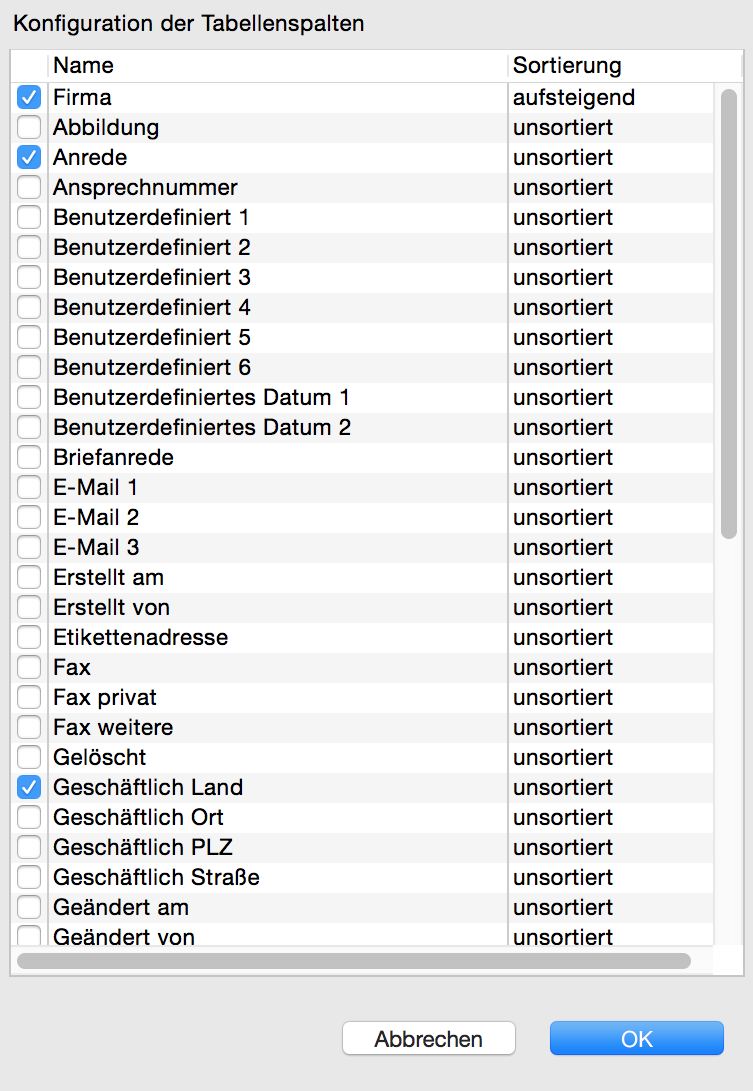The width and height of the screenshot is (753, 1091).
Task: Select the Etikettenadresse row
Action: pyautogui.click(x=362, y=637)
